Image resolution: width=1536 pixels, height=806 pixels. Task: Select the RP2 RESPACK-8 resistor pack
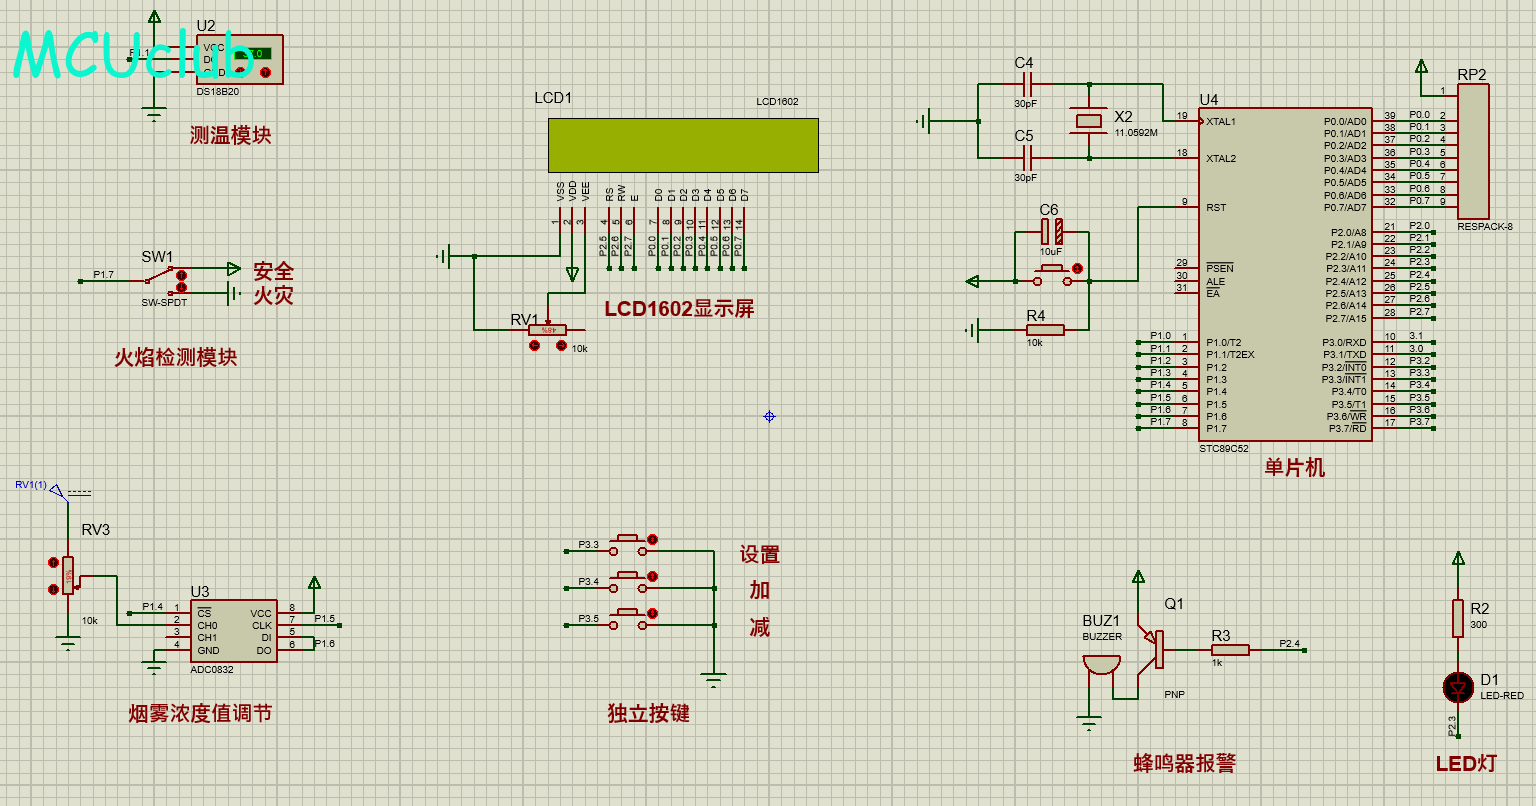[1472, 151]
